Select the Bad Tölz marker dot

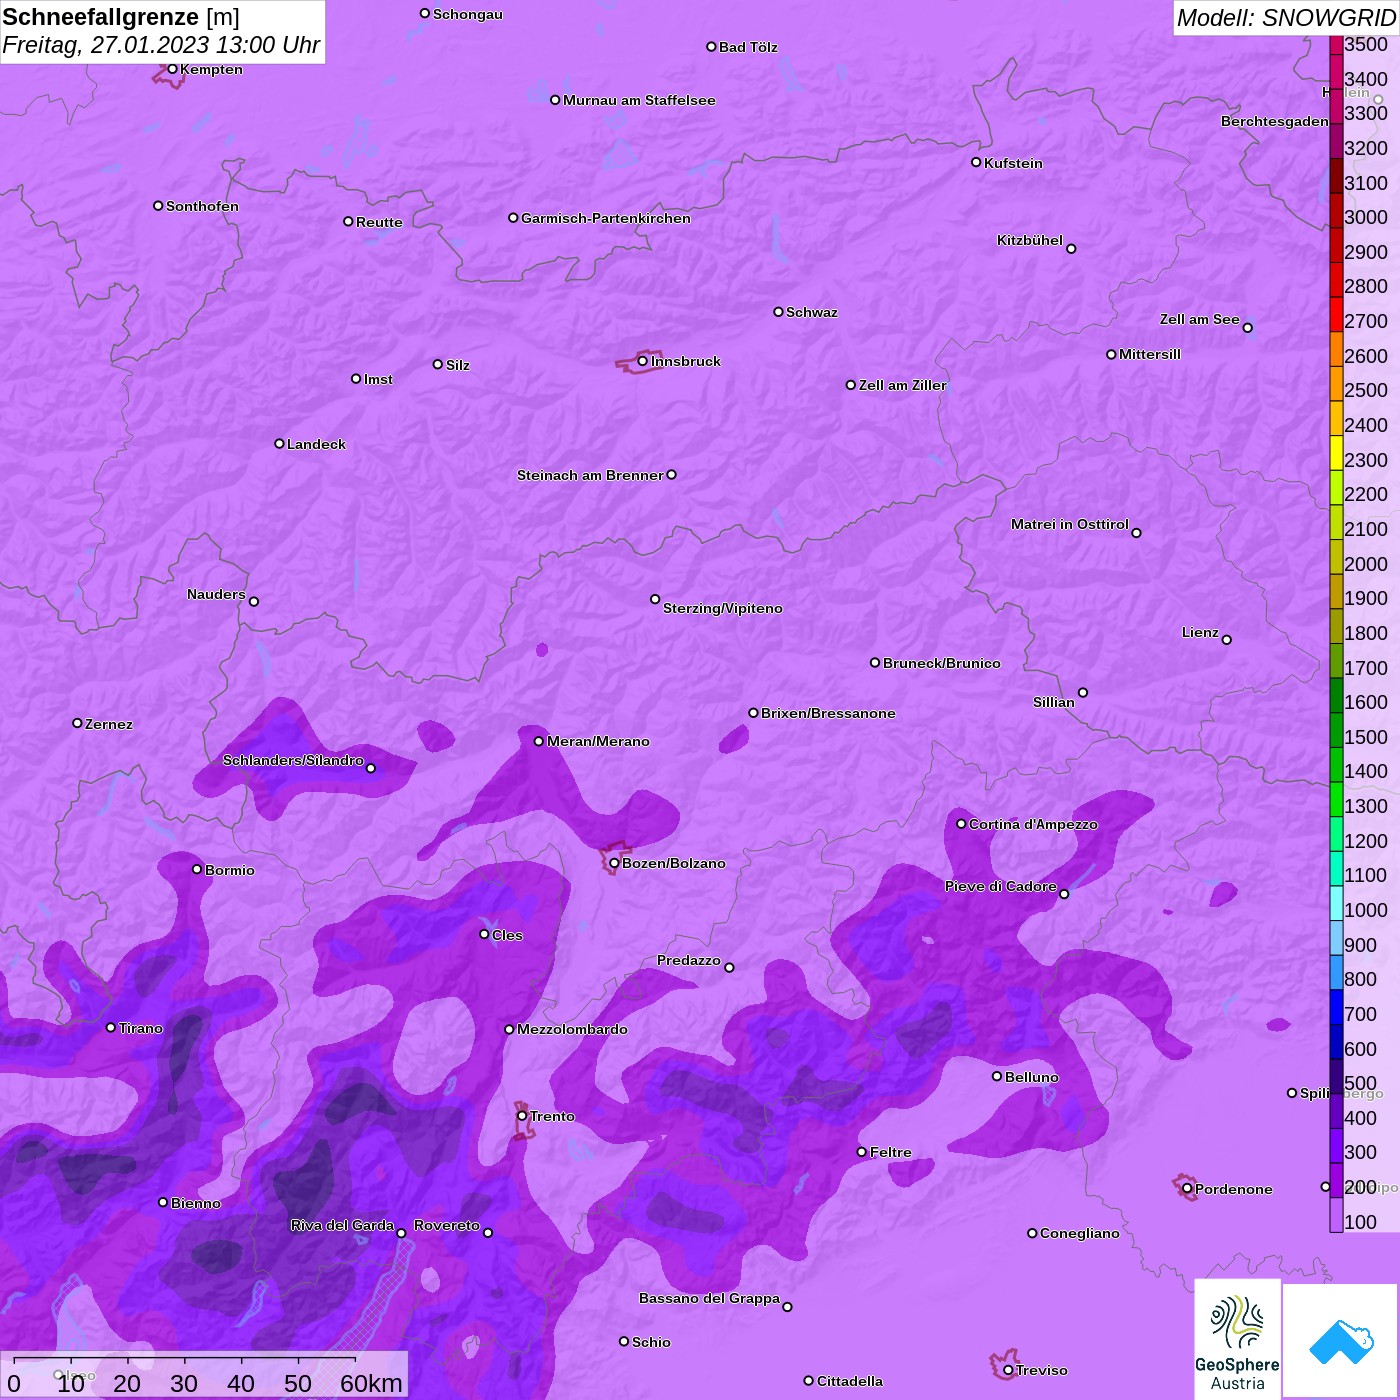coord(711,47)
